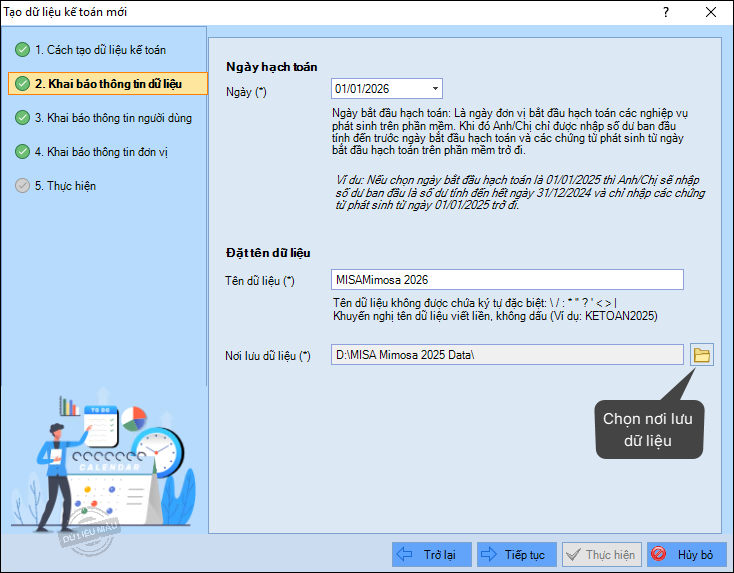Click inside the Tên dữ liệu text field
This screenshot has height=573, width=734.
(x=507, y=279)
